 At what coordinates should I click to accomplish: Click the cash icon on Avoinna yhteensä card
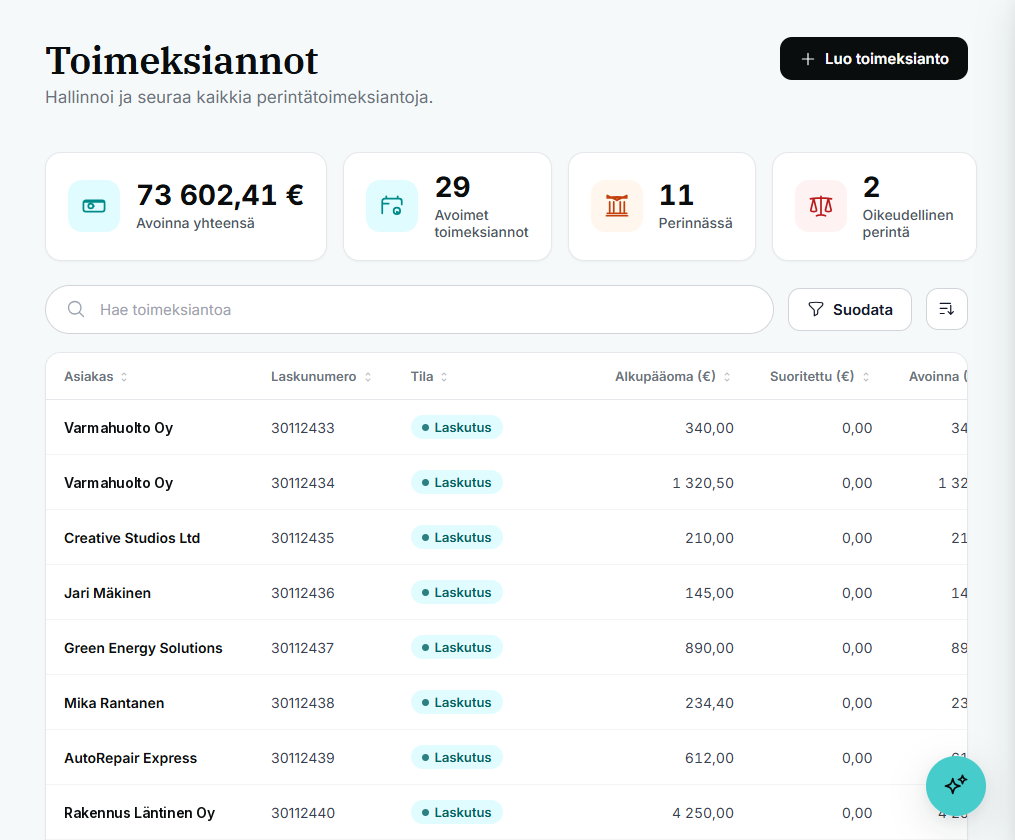pos(94,206)
